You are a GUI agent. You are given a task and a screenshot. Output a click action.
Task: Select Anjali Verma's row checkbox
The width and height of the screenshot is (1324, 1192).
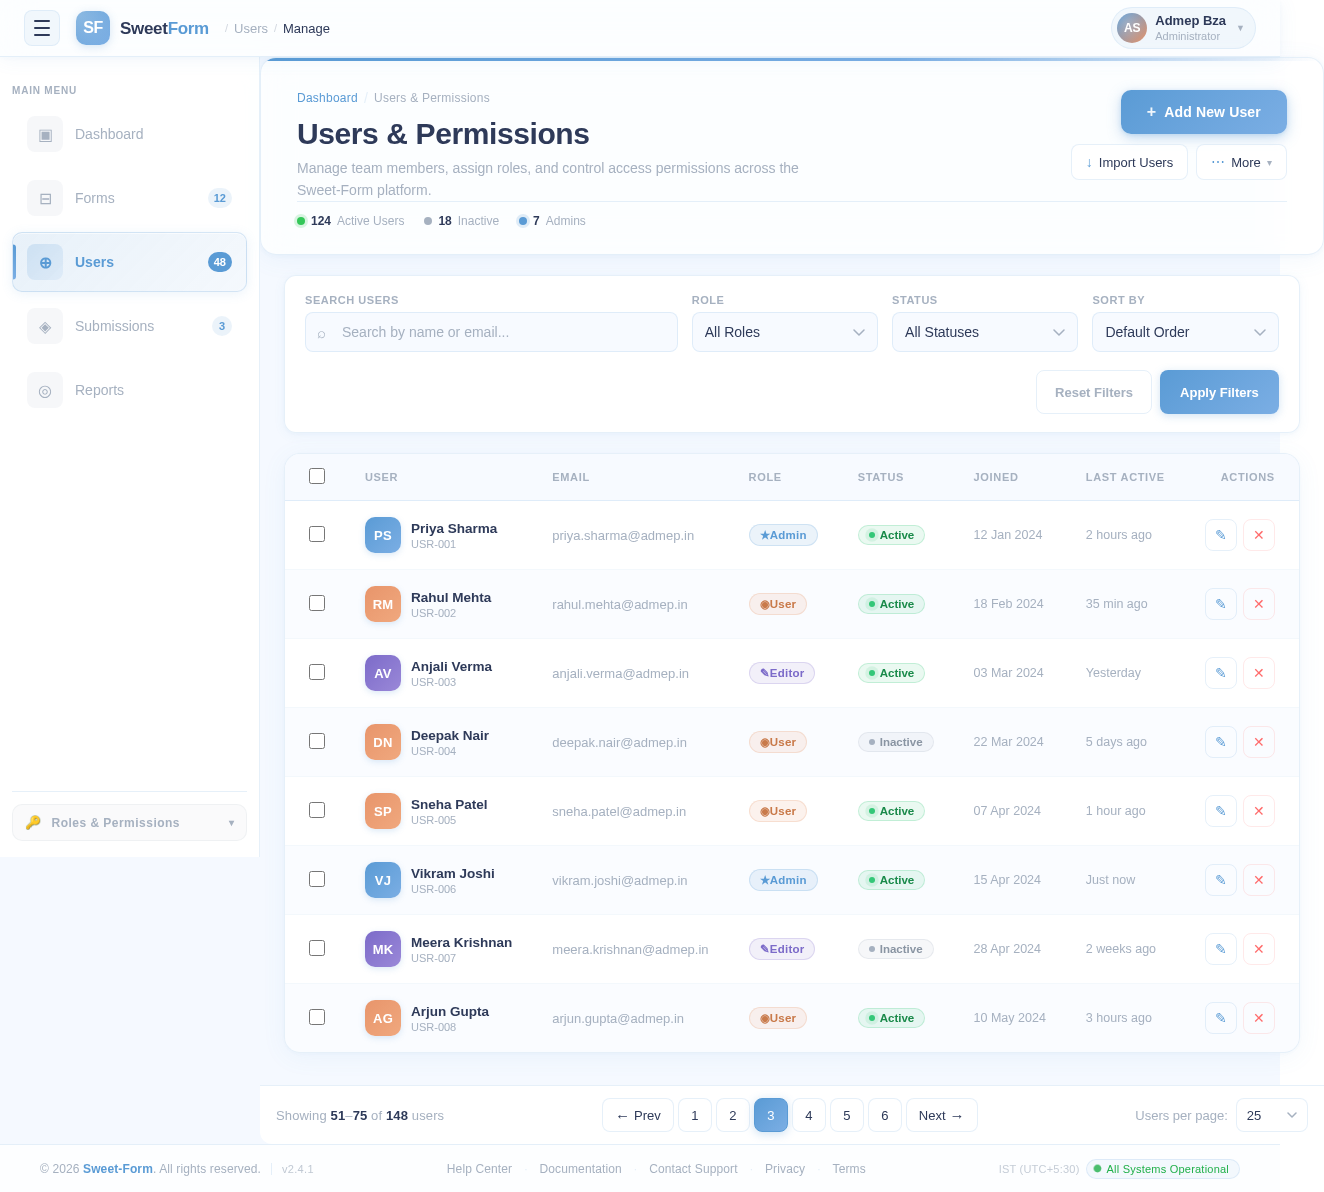click(317, 672)
